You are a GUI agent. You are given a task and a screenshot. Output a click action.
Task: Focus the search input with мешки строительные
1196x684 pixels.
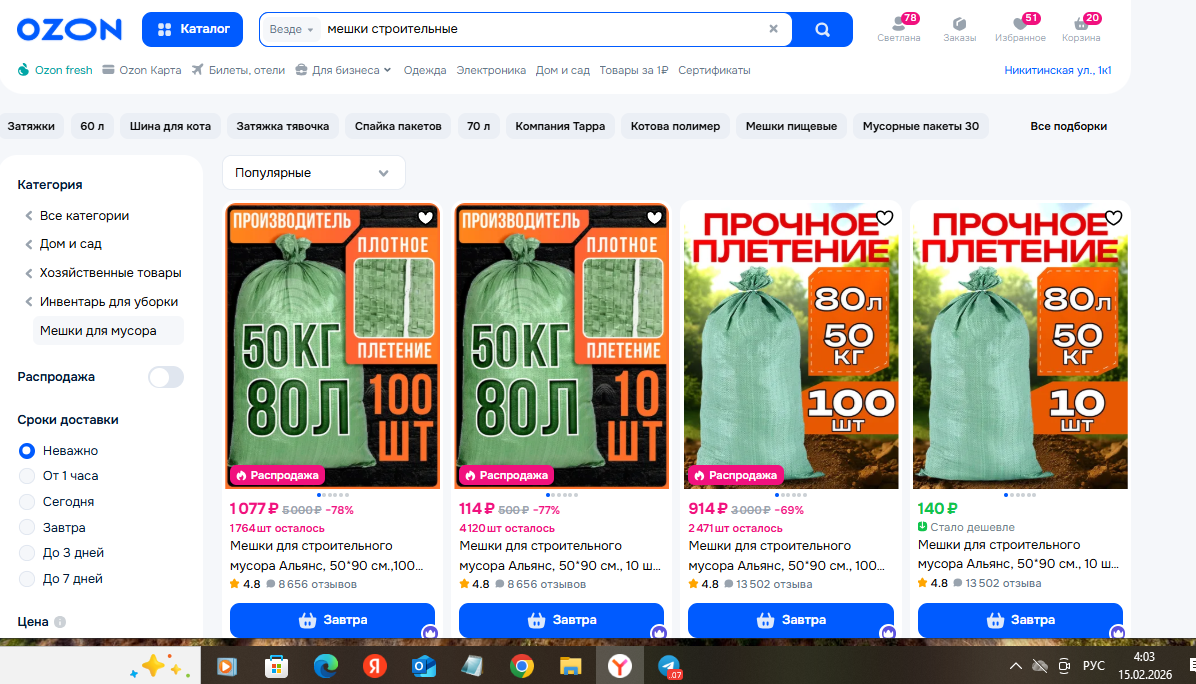click(x=542, y=29)
